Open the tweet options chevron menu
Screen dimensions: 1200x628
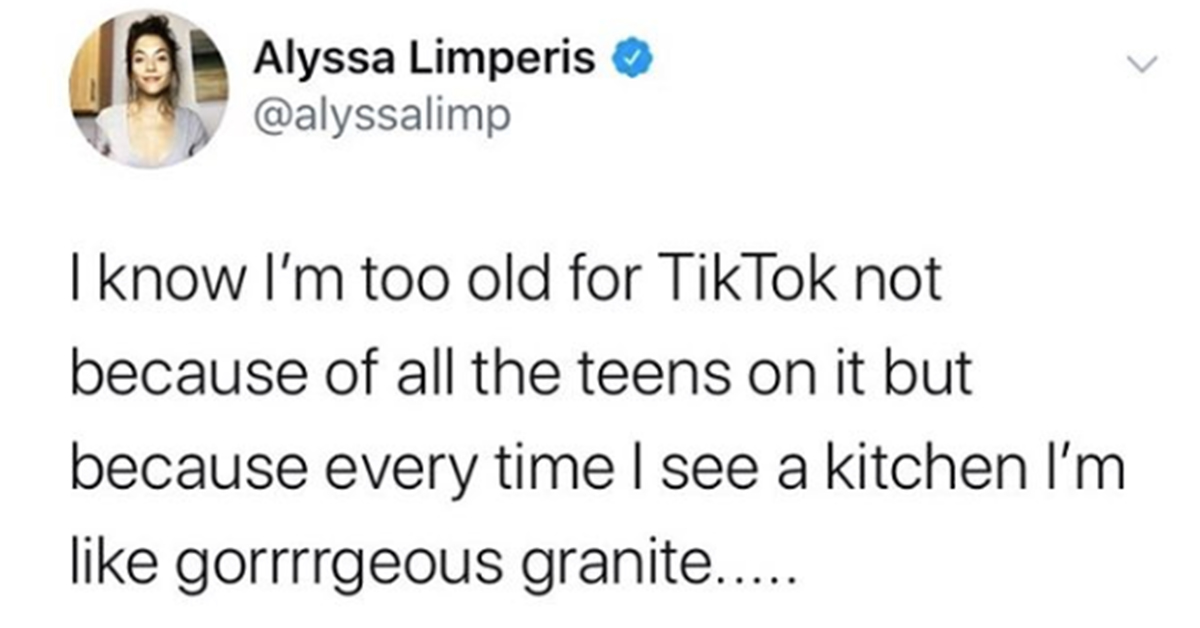1140,65
